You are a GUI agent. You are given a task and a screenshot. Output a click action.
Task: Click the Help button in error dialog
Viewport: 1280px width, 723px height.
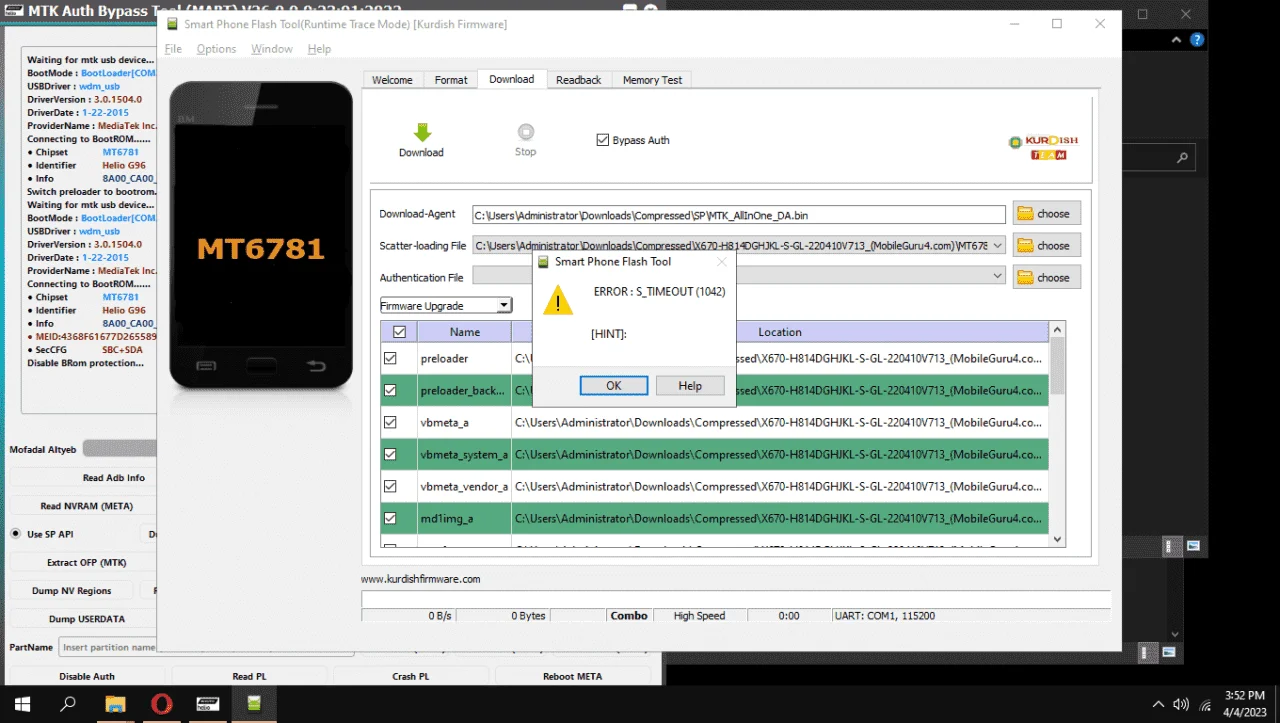click(690, 385)
